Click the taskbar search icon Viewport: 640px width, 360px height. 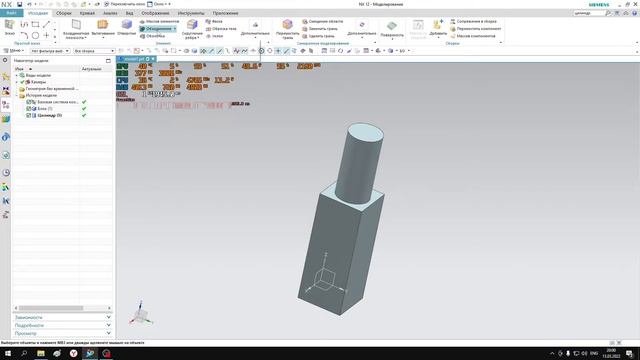tap(24, 353)
